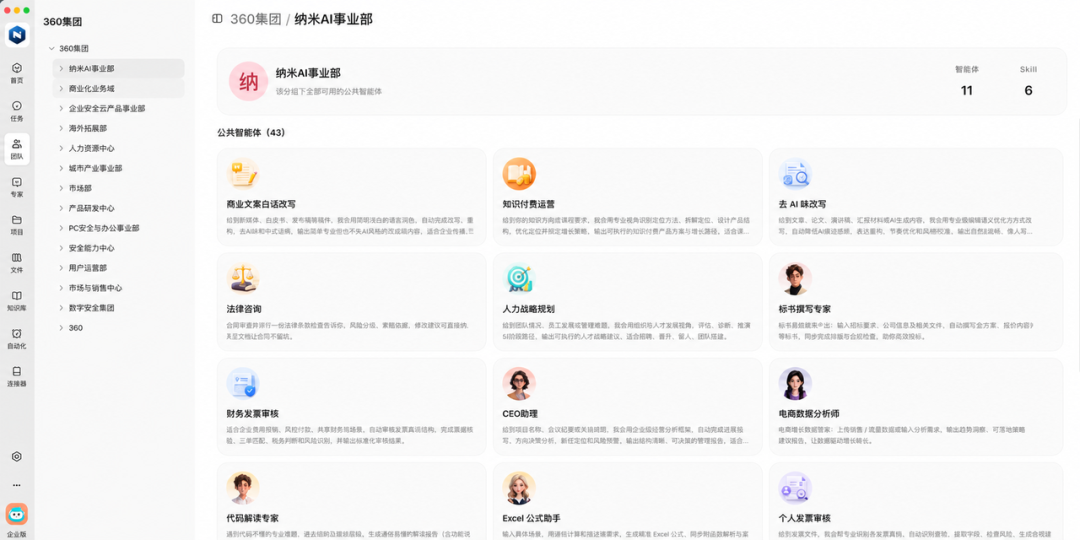Screen dimensions: 1080x540
Task: Click the Skill count 6
Action: point(1028,90)
